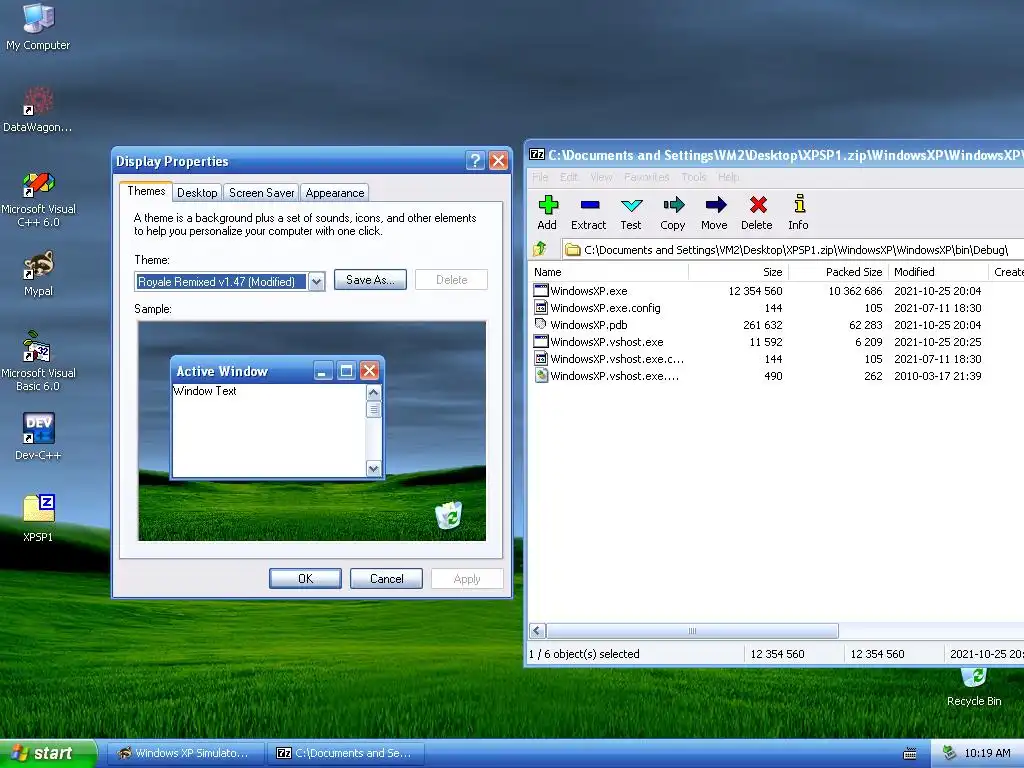Image resolution: width=1024 pixels, height=768 pixels.
Task: Click the WindowsXP.exe file icon
Action: (541, 291)
